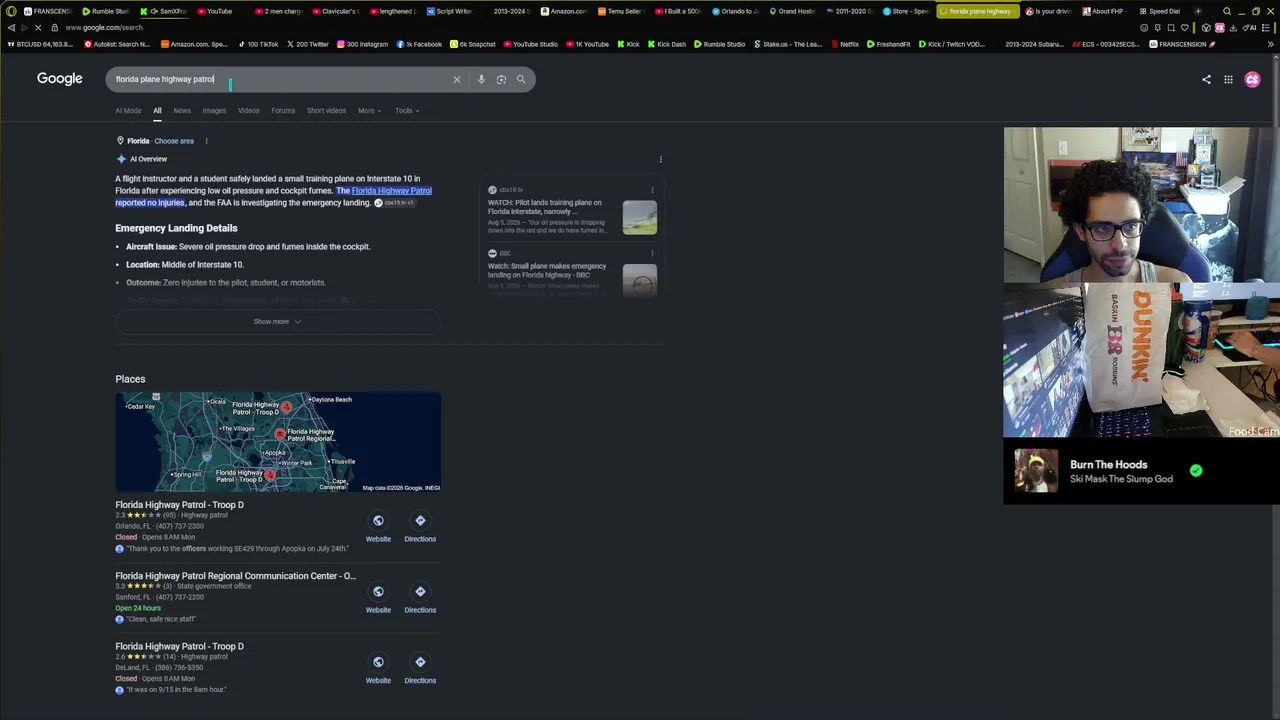
Task: Share this search results page
Action: click(1206, 80)
